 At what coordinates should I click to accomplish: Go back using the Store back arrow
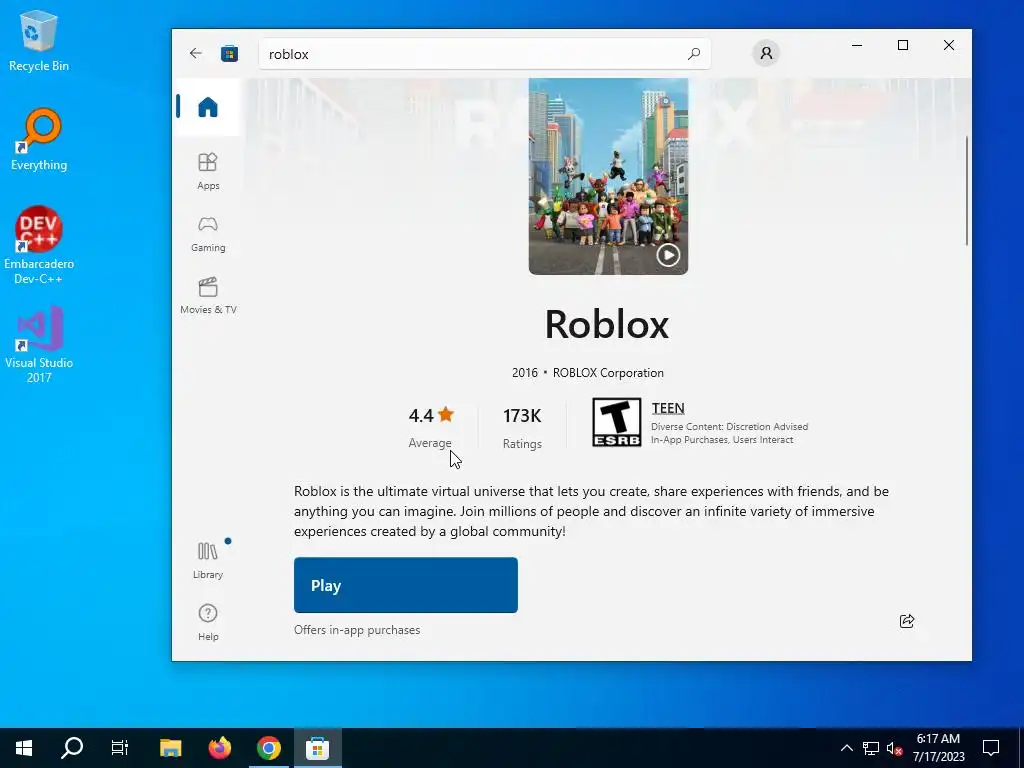pos(195,54)
